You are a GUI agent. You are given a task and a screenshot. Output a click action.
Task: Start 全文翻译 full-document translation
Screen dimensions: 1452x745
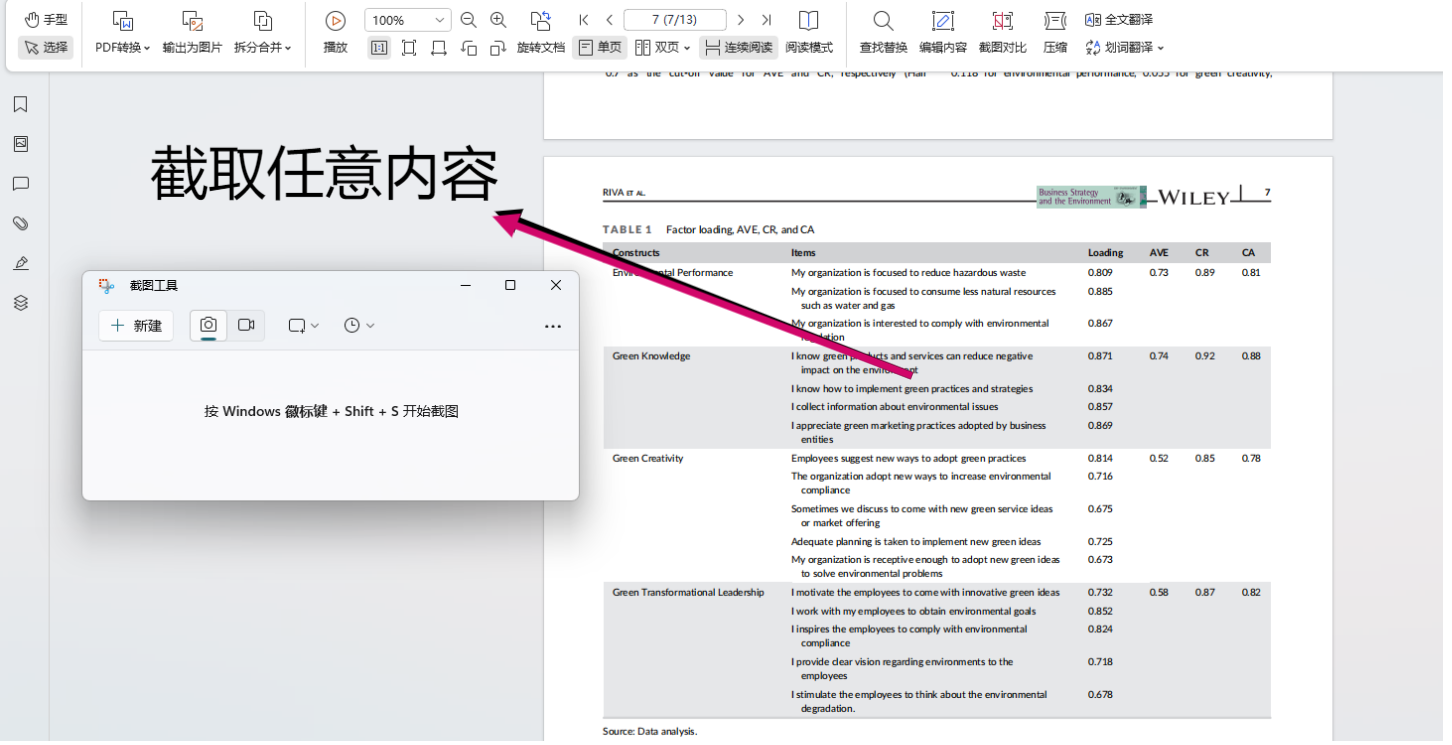(1118, 19)
